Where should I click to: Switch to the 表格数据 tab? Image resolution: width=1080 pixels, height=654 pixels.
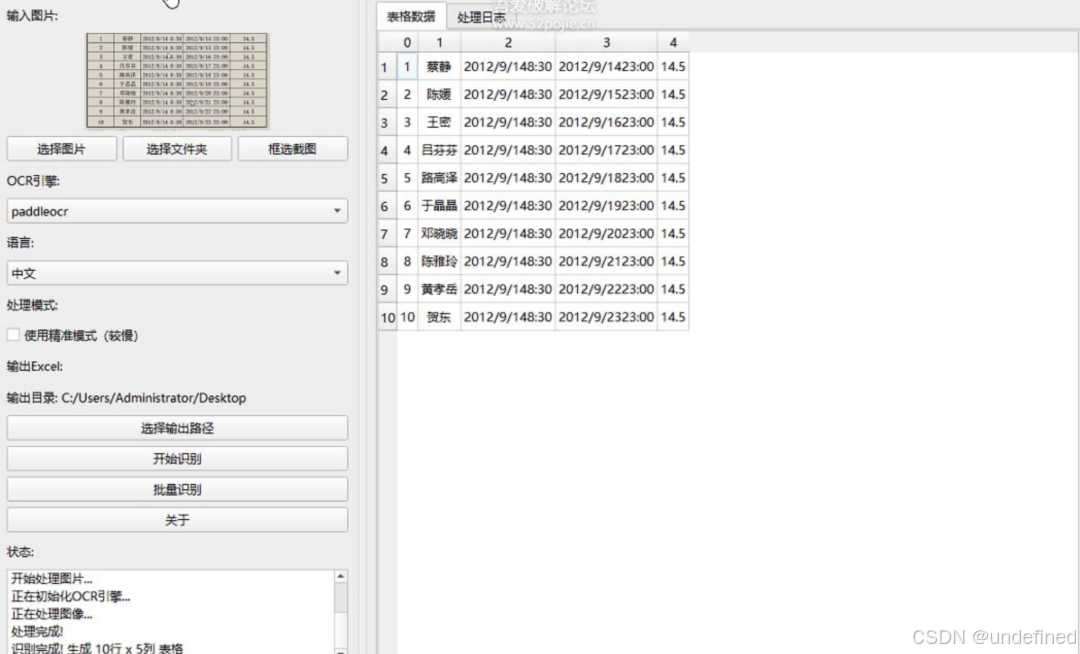411,17
